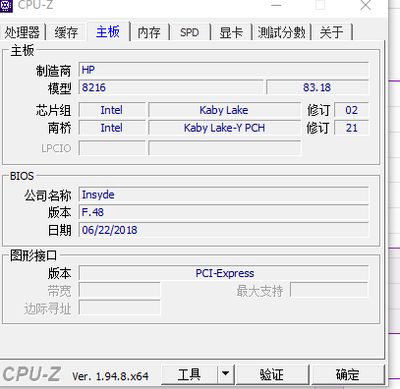
Task: Select the Kaby Lake-Y PCH value
Action: (x=224, y=128)
